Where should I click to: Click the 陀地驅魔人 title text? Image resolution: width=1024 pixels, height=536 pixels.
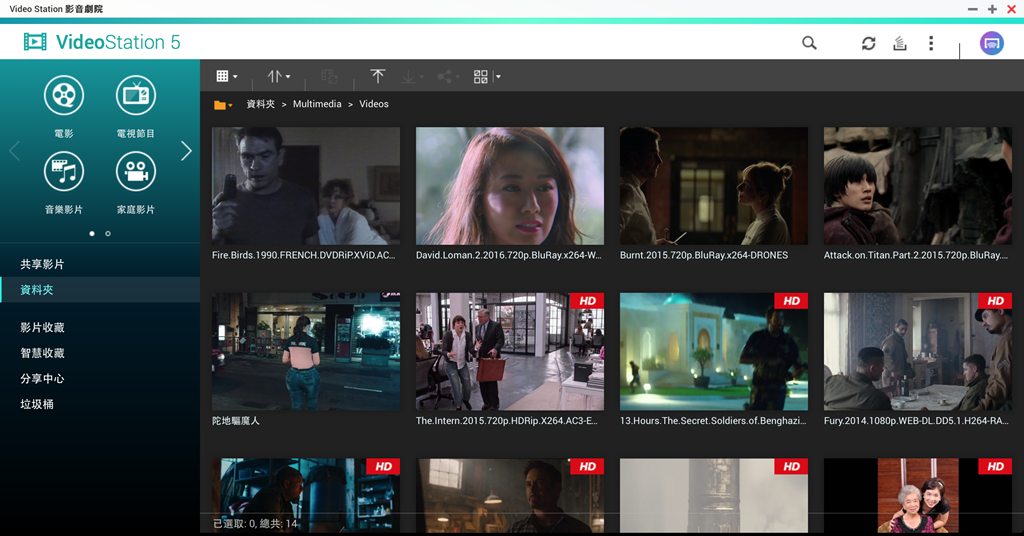pos(236,421)
